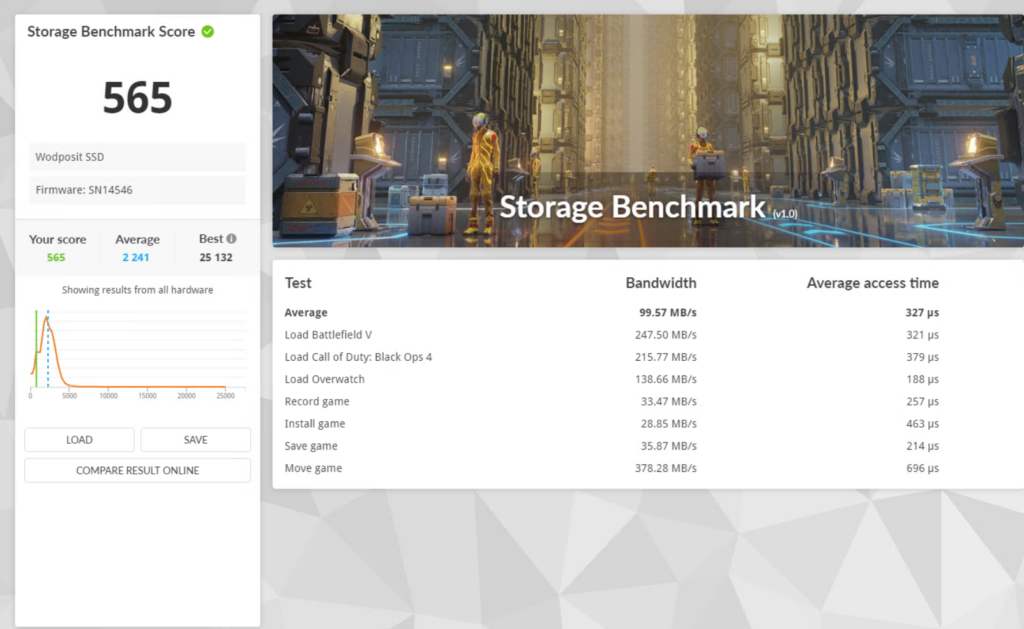Click the score distribution chart

tap(137, 352)
